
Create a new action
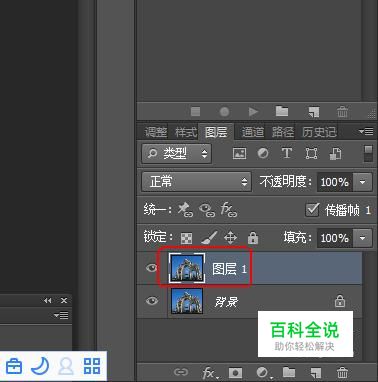tap(314, 112)
